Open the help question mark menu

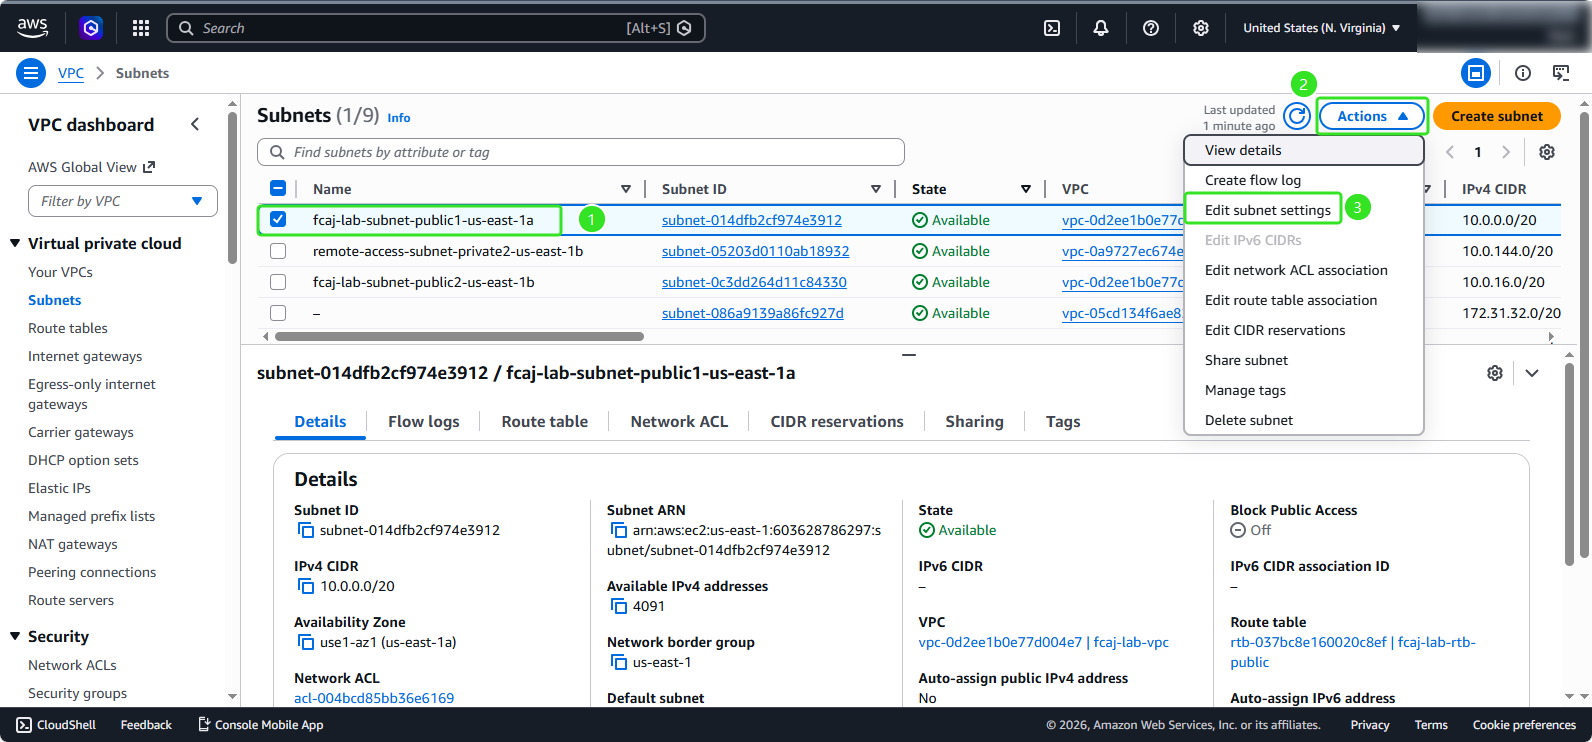(x=1151, y=28)
